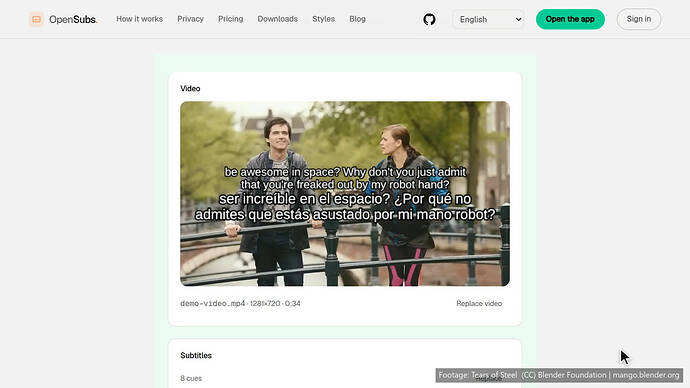The image size is (690, 388).
Task: Click the OpenSubs brand name
Action: pyautogui.click(x=73, y=19)
